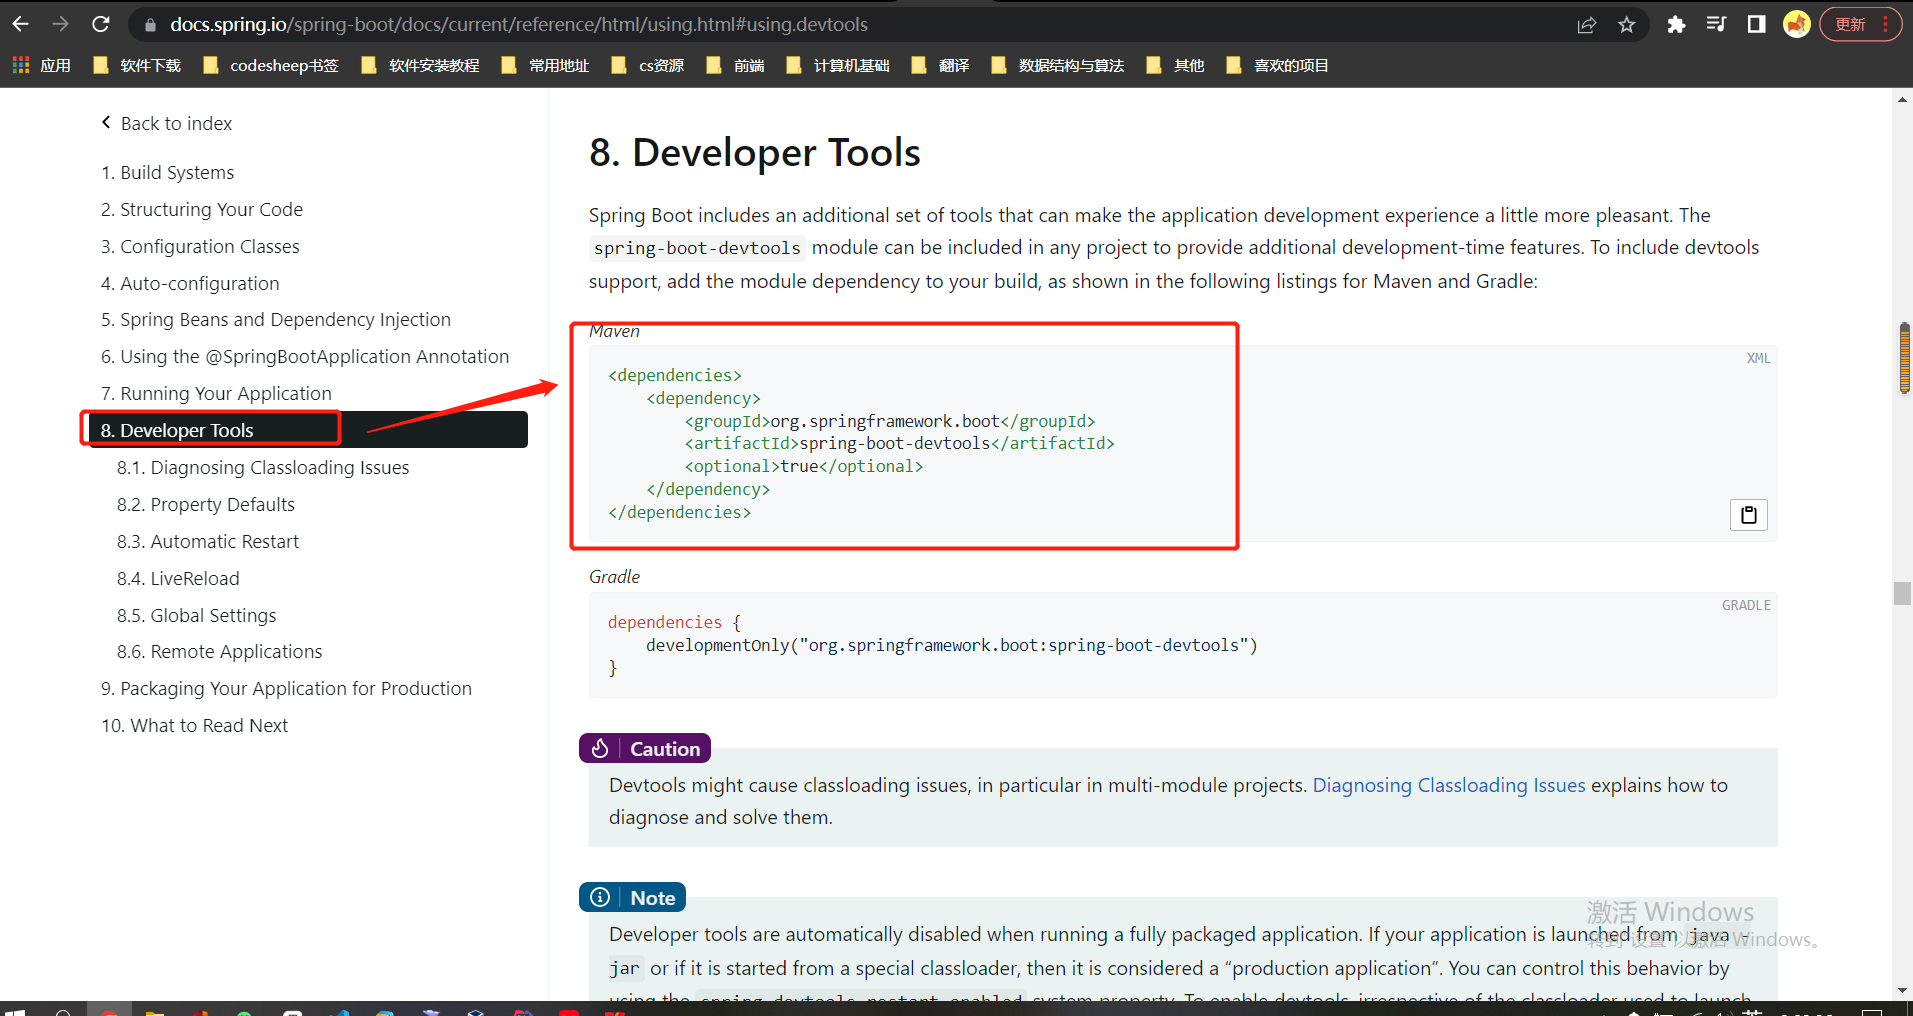The image size is (1913, 1016).
Task: Open the 前端 bookmark folder
Action: 736,66
